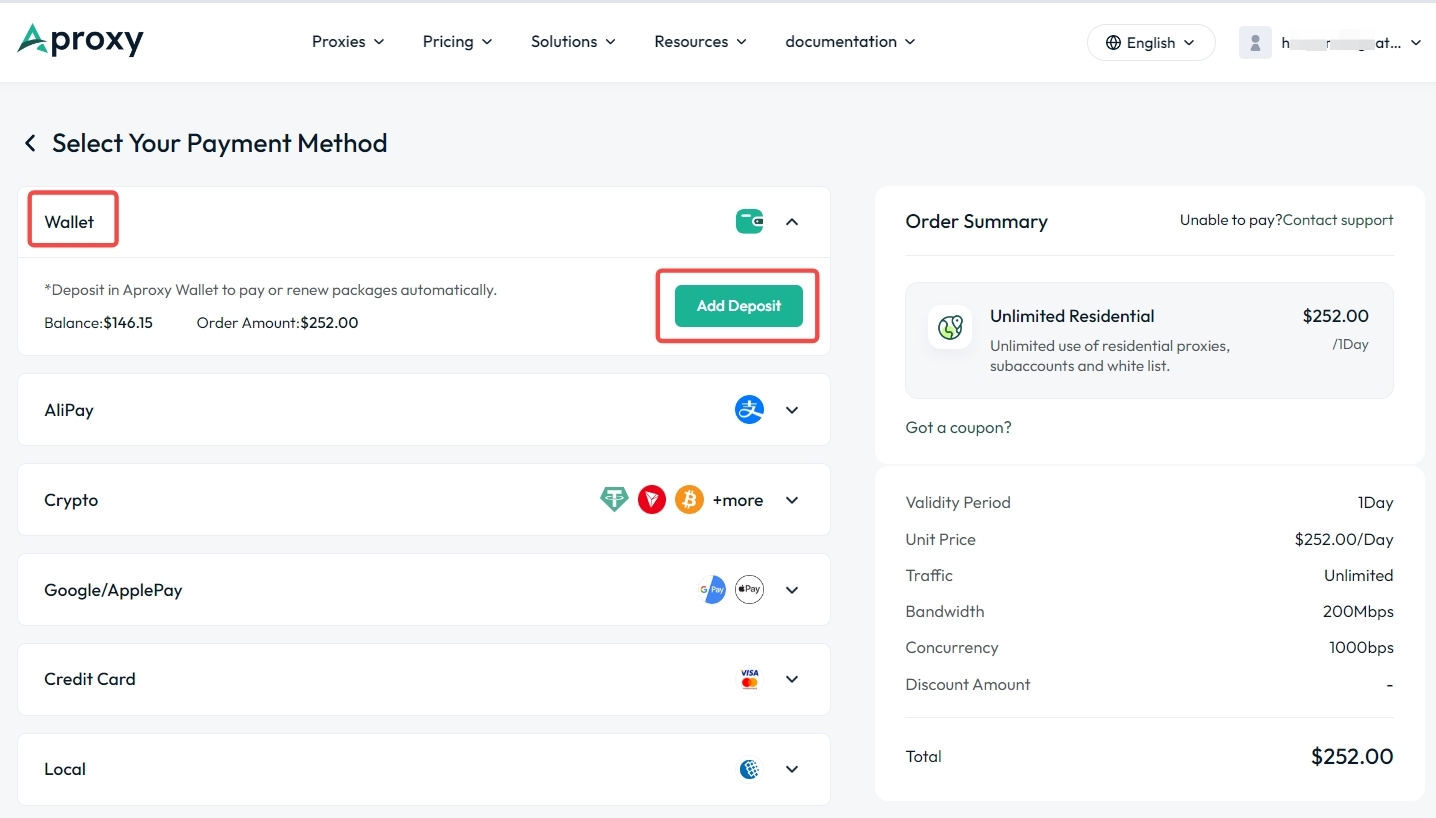1436x818 pixels.
Task: Click the language globe icon
Action: click(x=1113, y=42)
